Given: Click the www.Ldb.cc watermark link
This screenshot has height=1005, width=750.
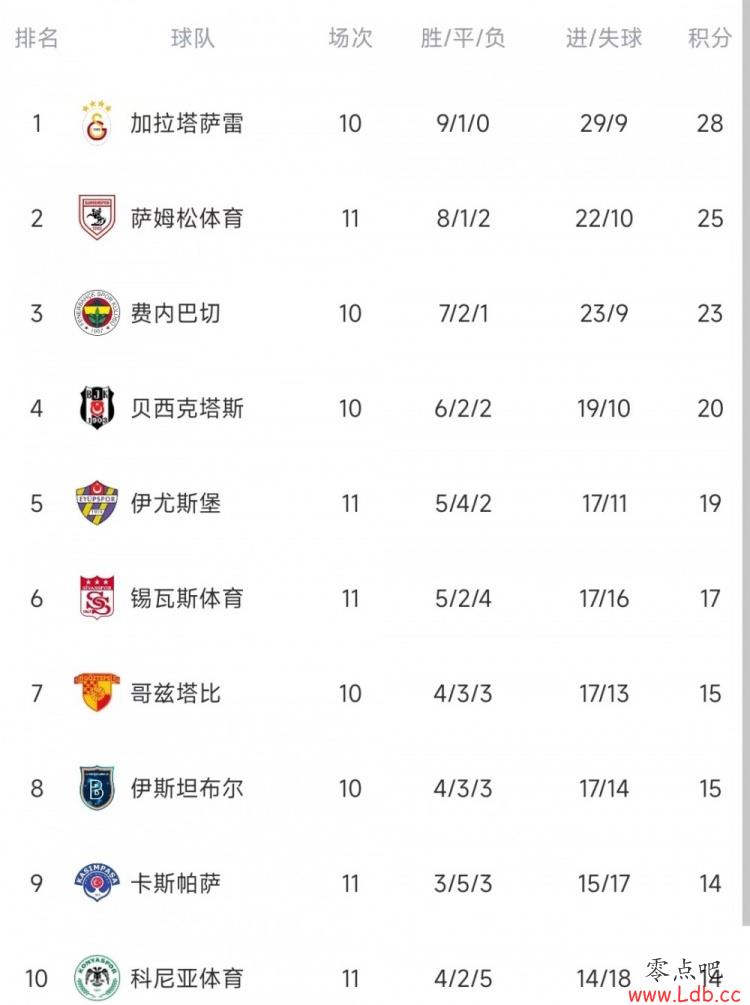Looking at the screenshot, I should (685, 994).
